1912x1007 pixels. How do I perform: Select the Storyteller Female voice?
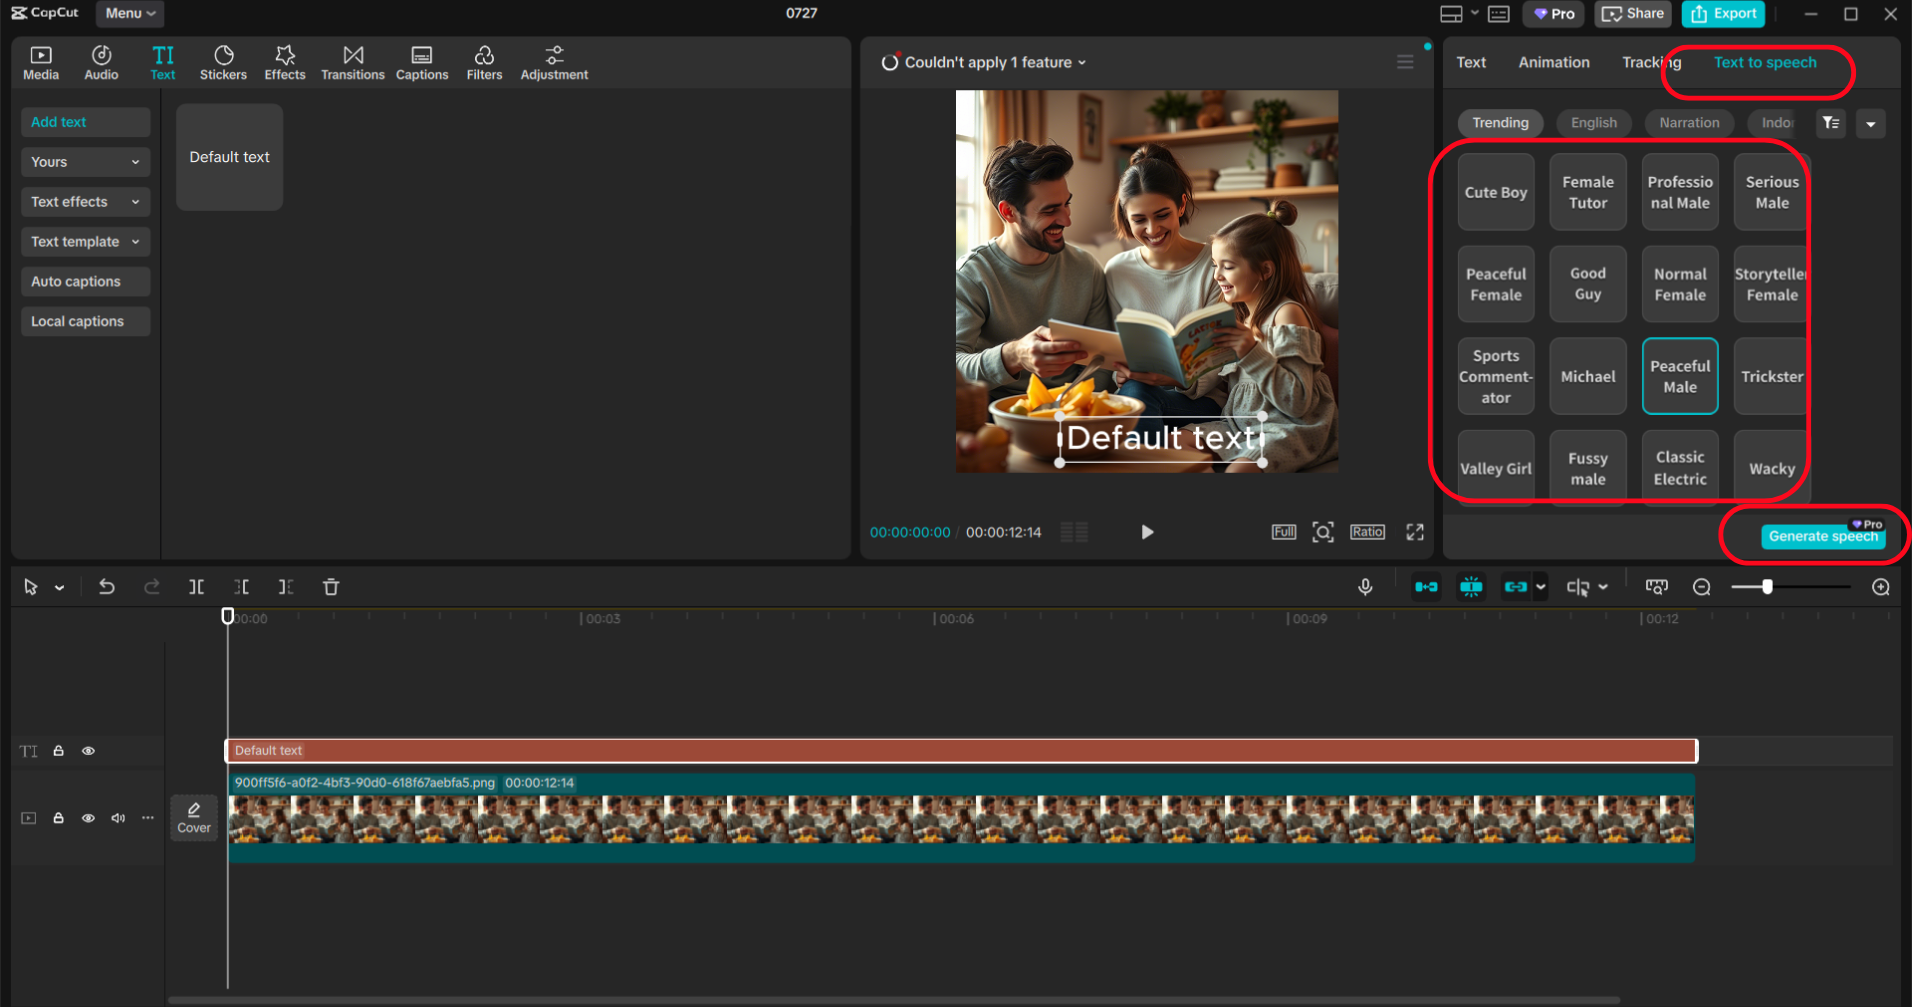click(x=1771, y=284)
